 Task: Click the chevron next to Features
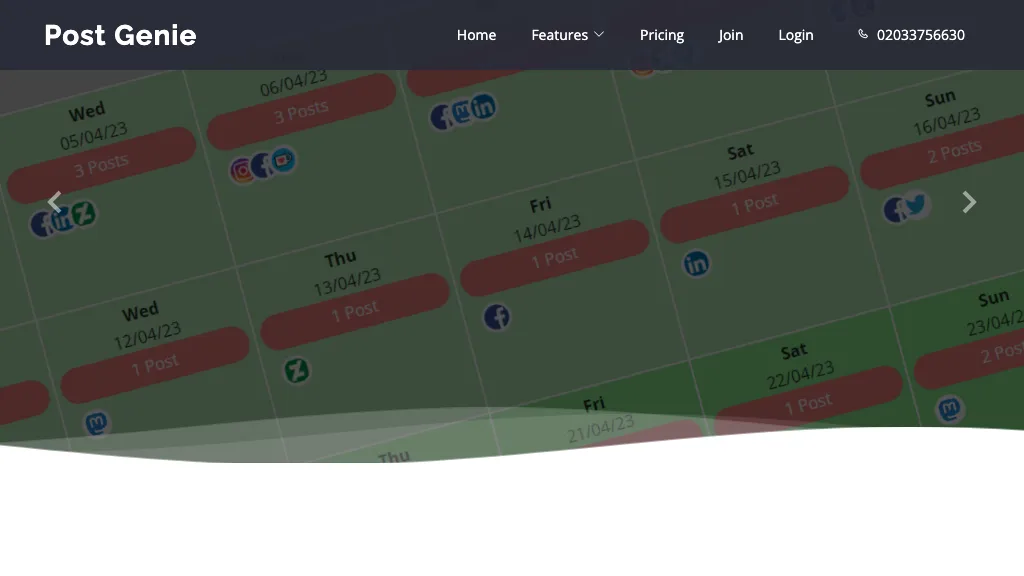coord(600,35)
